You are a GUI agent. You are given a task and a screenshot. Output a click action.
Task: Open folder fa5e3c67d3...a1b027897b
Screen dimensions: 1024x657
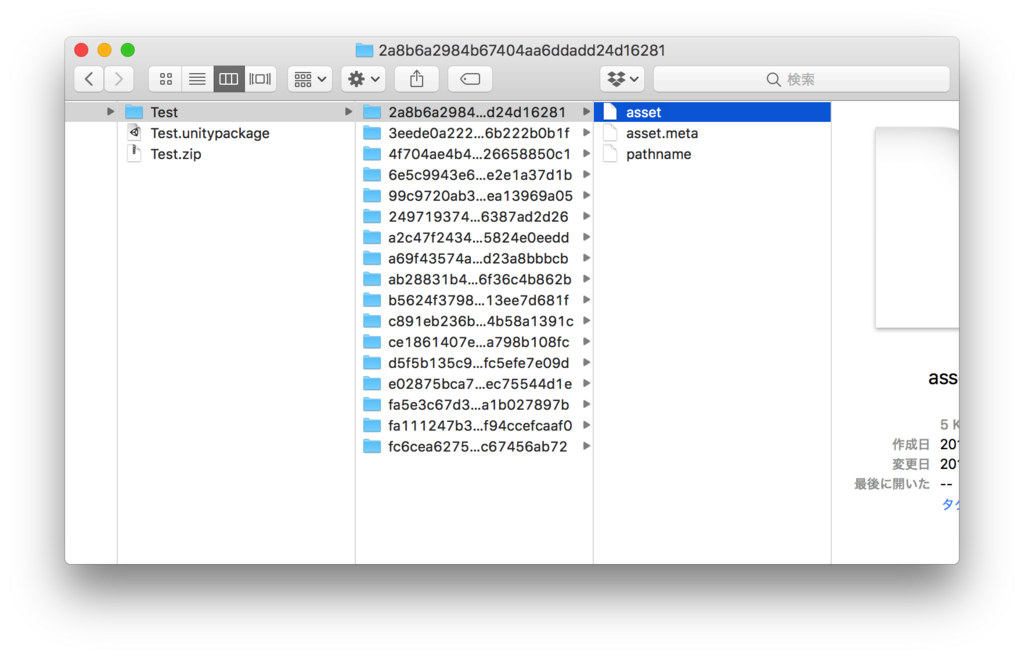[x=475, y=405]
